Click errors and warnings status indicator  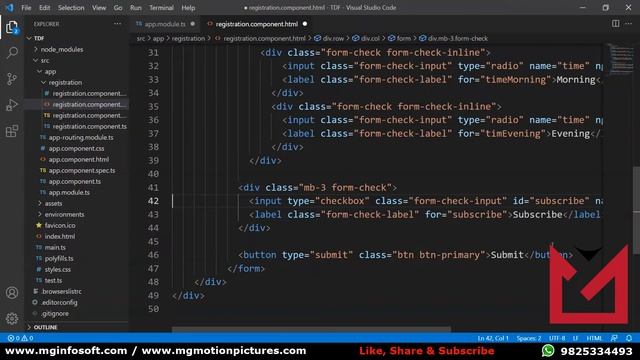click(x=20, y=338)
